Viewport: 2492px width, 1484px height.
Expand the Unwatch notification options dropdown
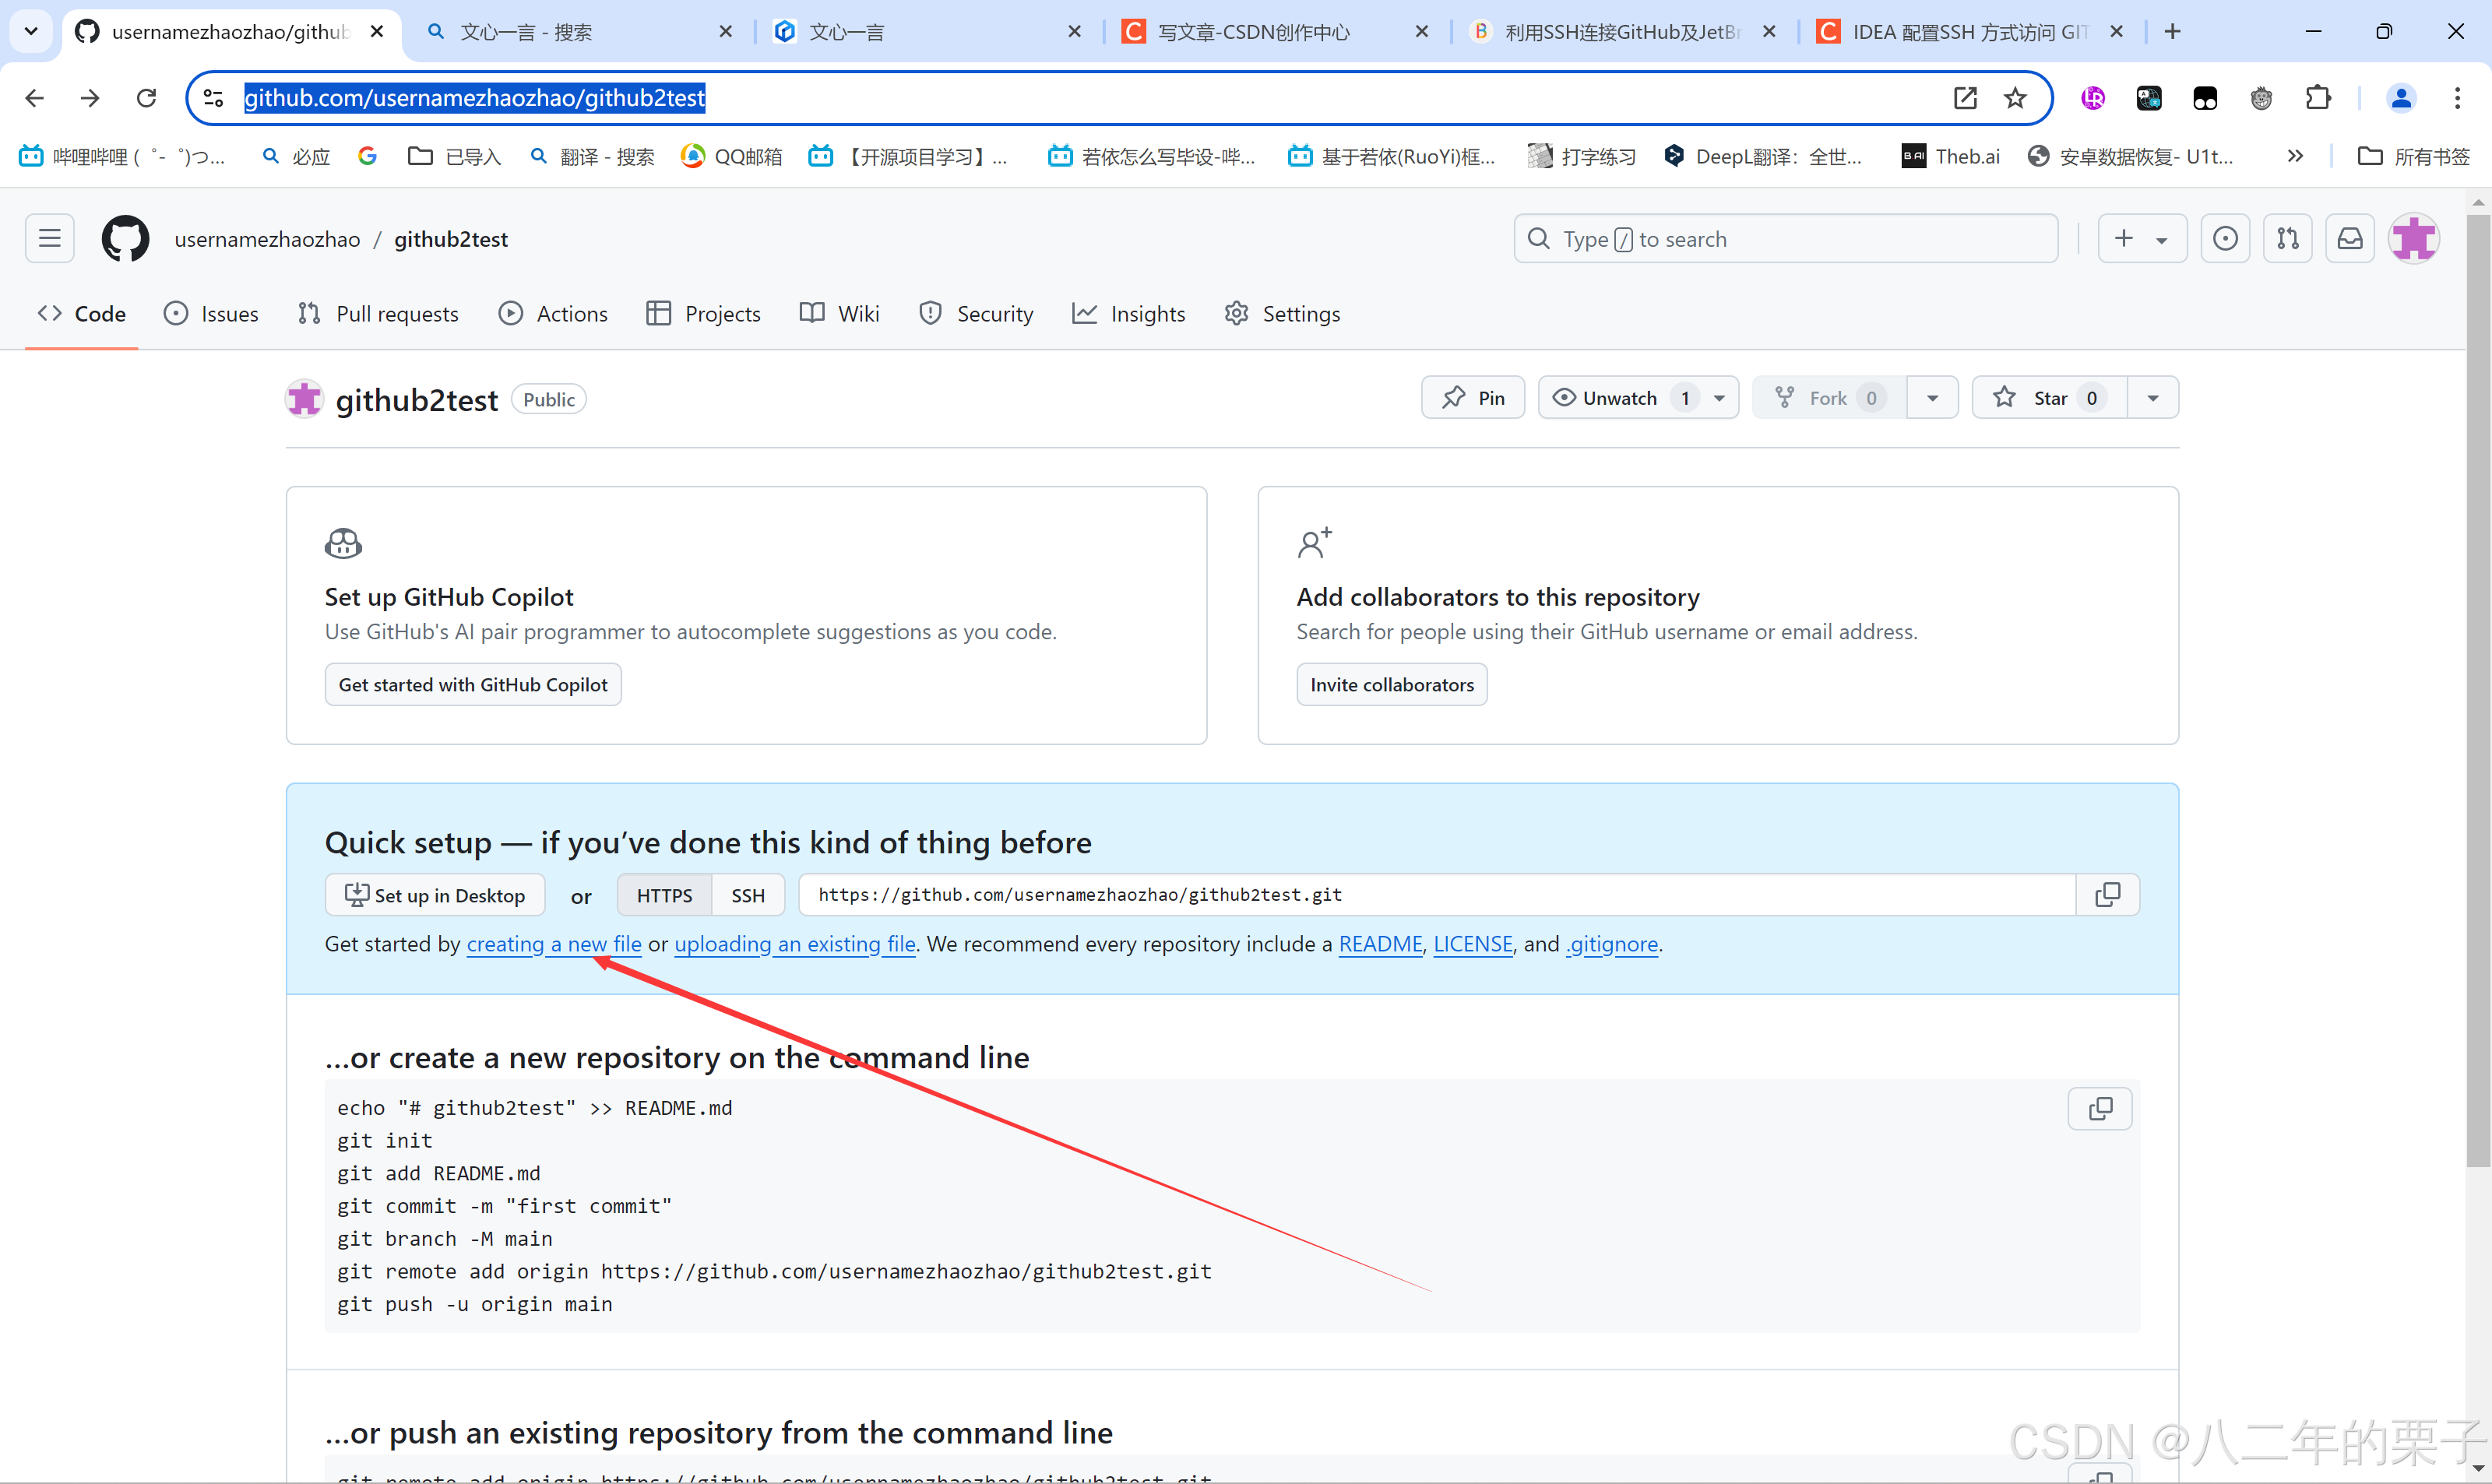pyautogui.click(x=1720, y=398)
